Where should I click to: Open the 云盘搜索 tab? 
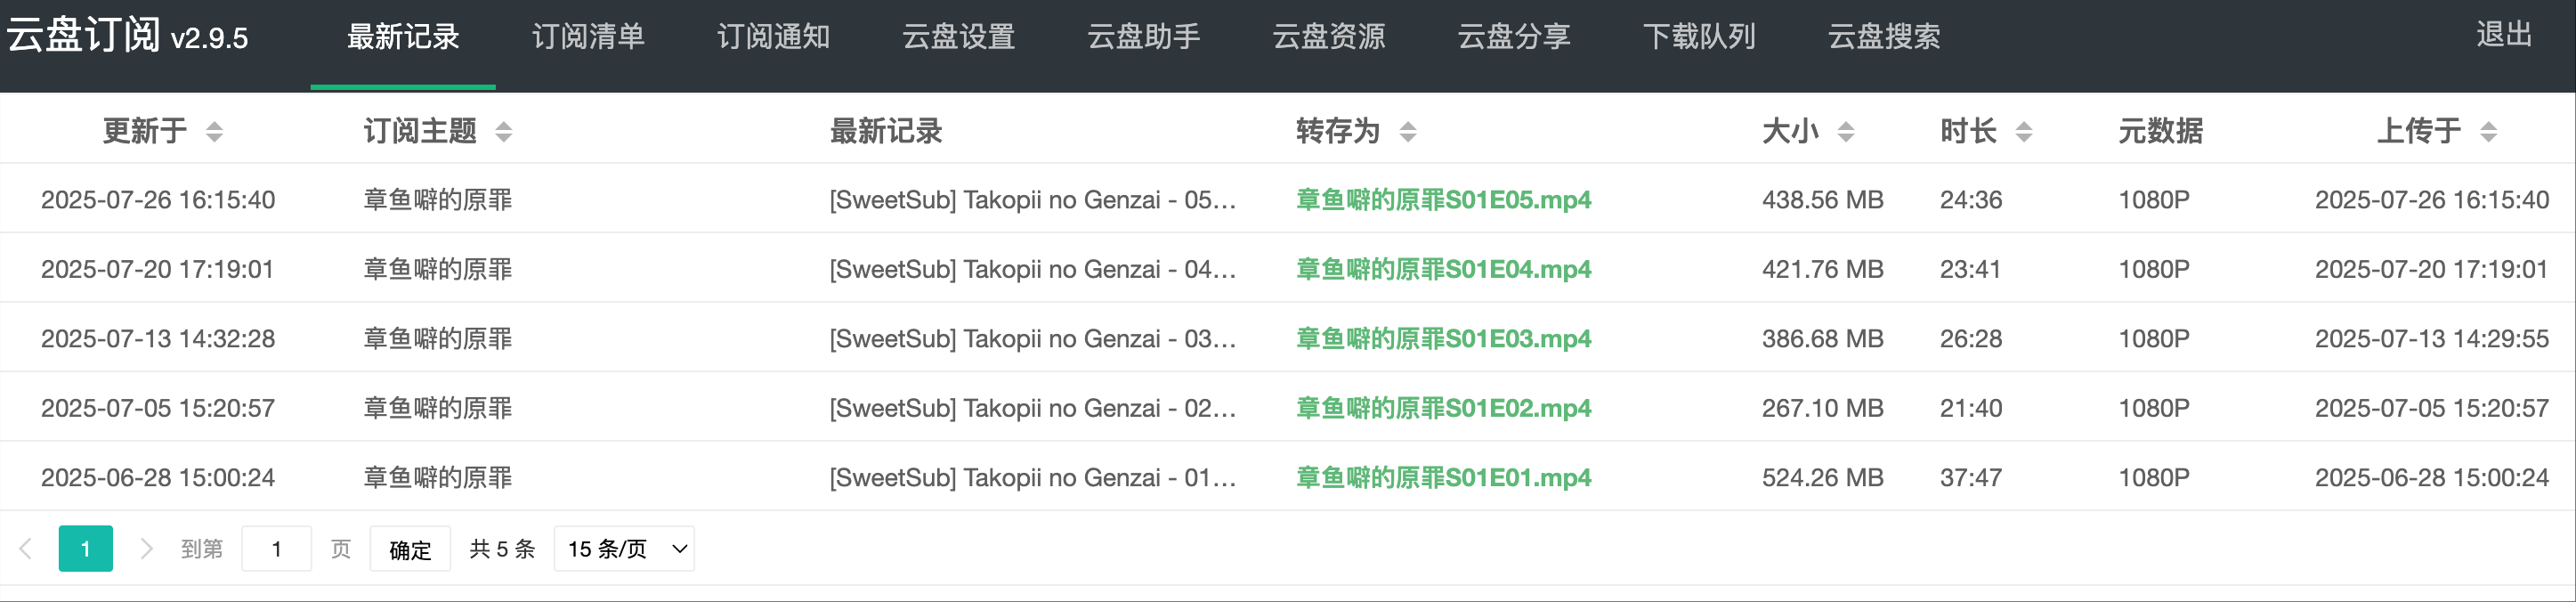click(x=1884, y=37)
